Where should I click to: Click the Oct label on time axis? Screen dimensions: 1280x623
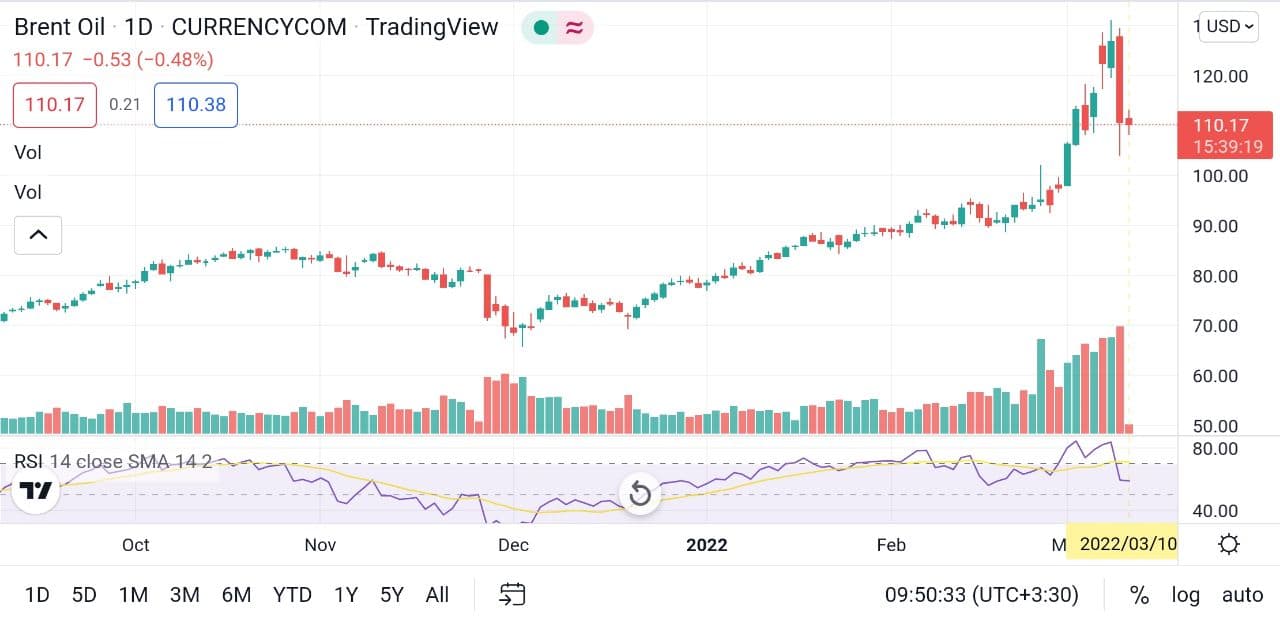click(135, 545)
